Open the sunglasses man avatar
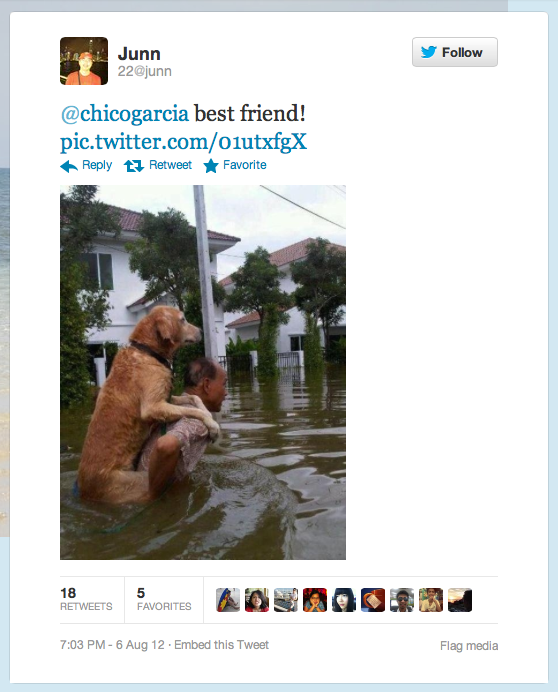Screen dimensions: 558x692 (x=402, y=600)
